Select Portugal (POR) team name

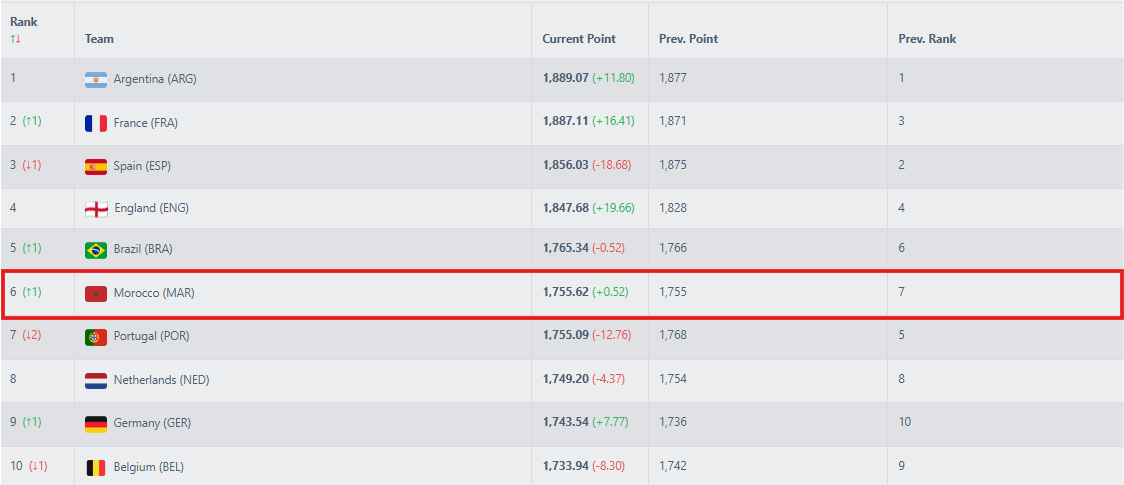pyautogui.click(x=151, y=336)
